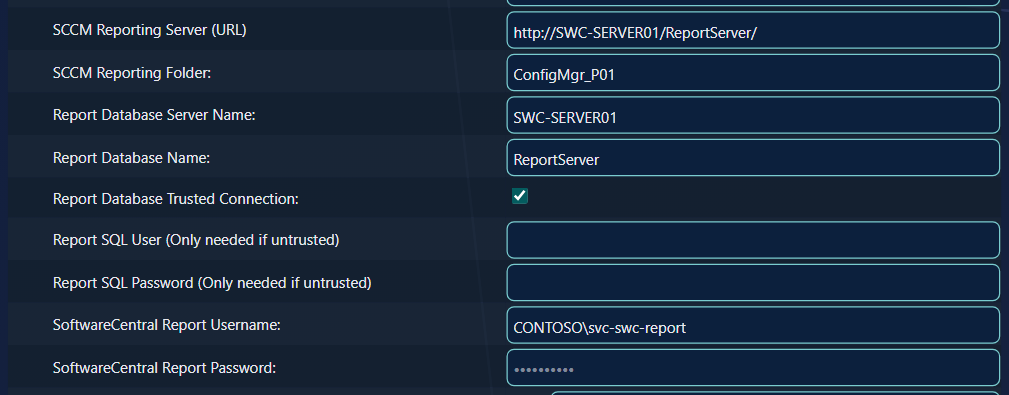1009x395 pixels.
Task: Click the 'Report Database Name:' label
Action: (x=131, y=158)
